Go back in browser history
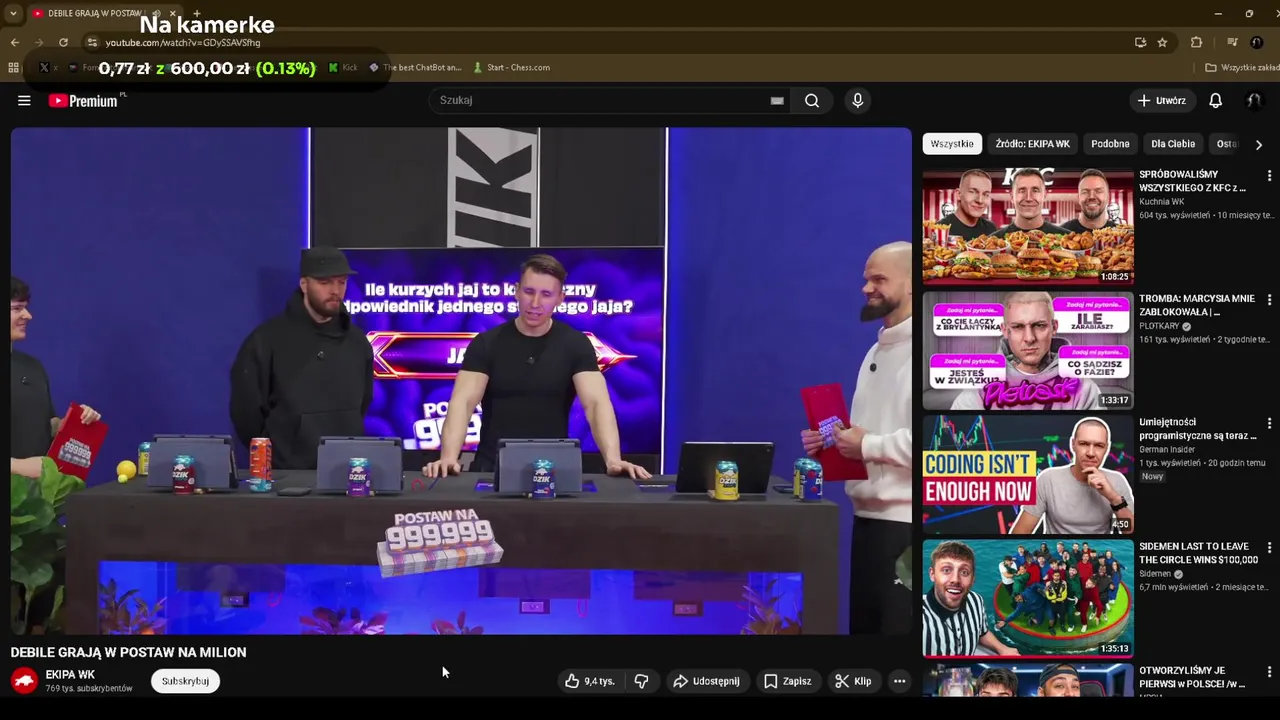The height and width of the screenshot is (720, 1280). pos(14,42)
